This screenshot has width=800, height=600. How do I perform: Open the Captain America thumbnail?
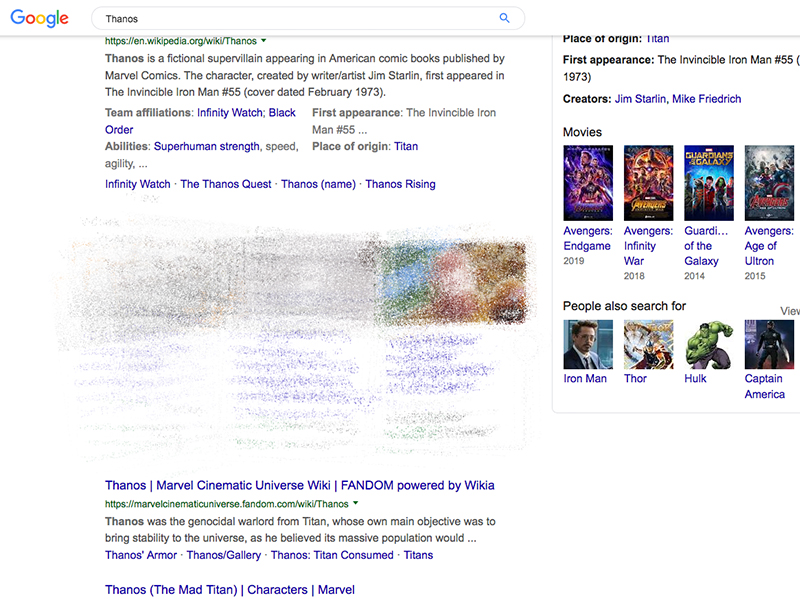tap(769, 344)
